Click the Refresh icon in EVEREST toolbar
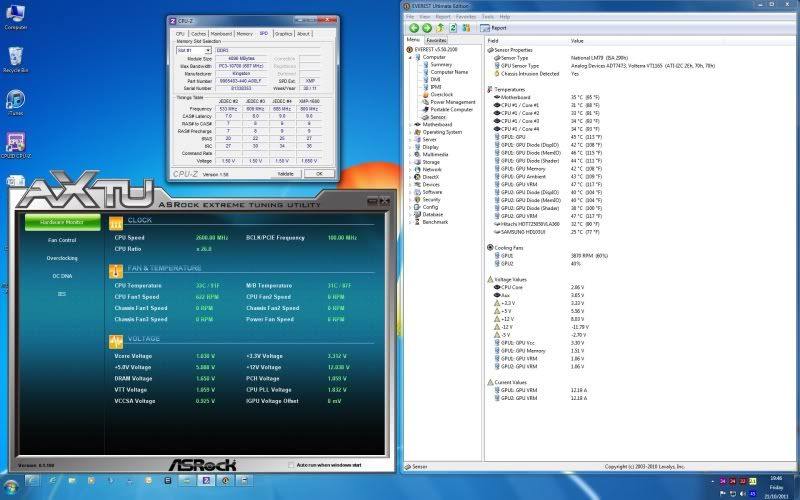This screenshot has height=500, width=800. click(453, 28)
